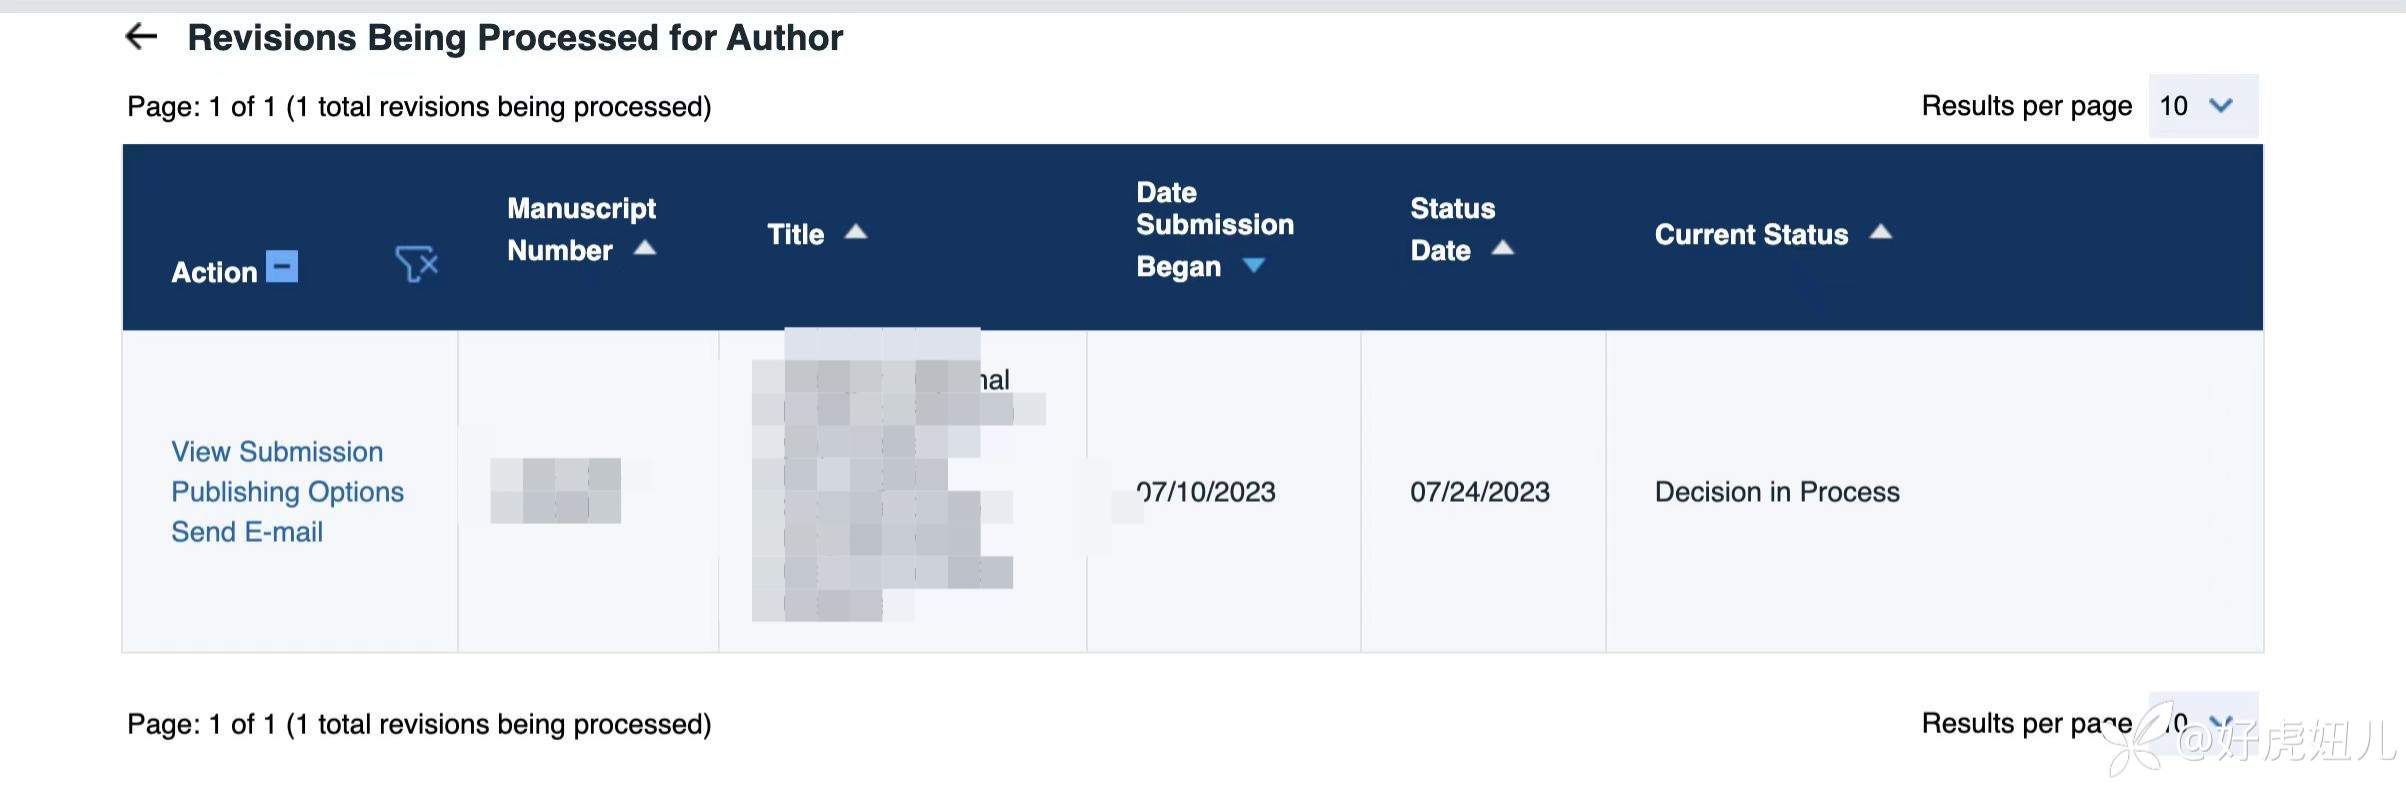Open the View Submission link

pyautogui.click(x=277, y=452)
